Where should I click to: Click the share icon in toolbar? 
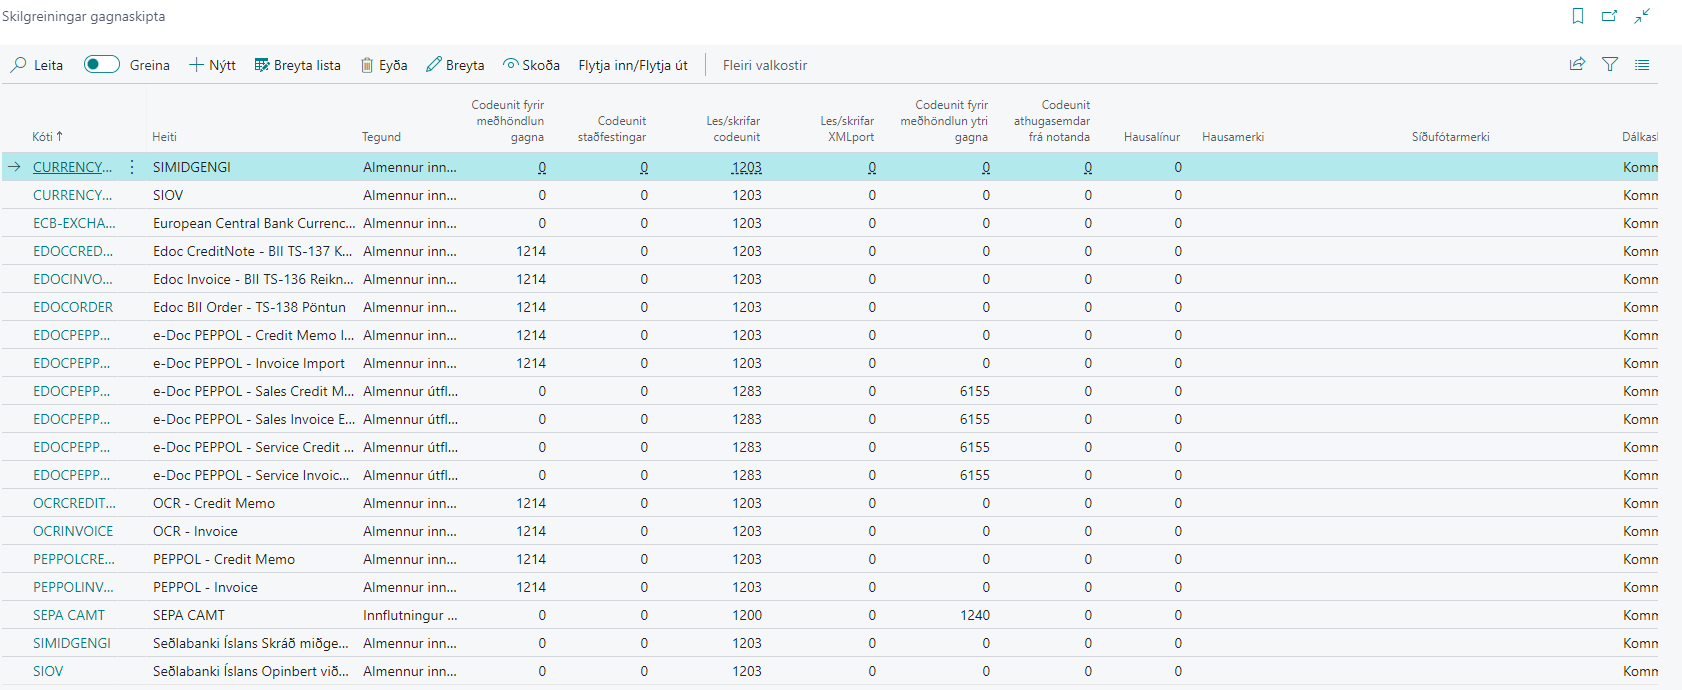(1577, 64)
